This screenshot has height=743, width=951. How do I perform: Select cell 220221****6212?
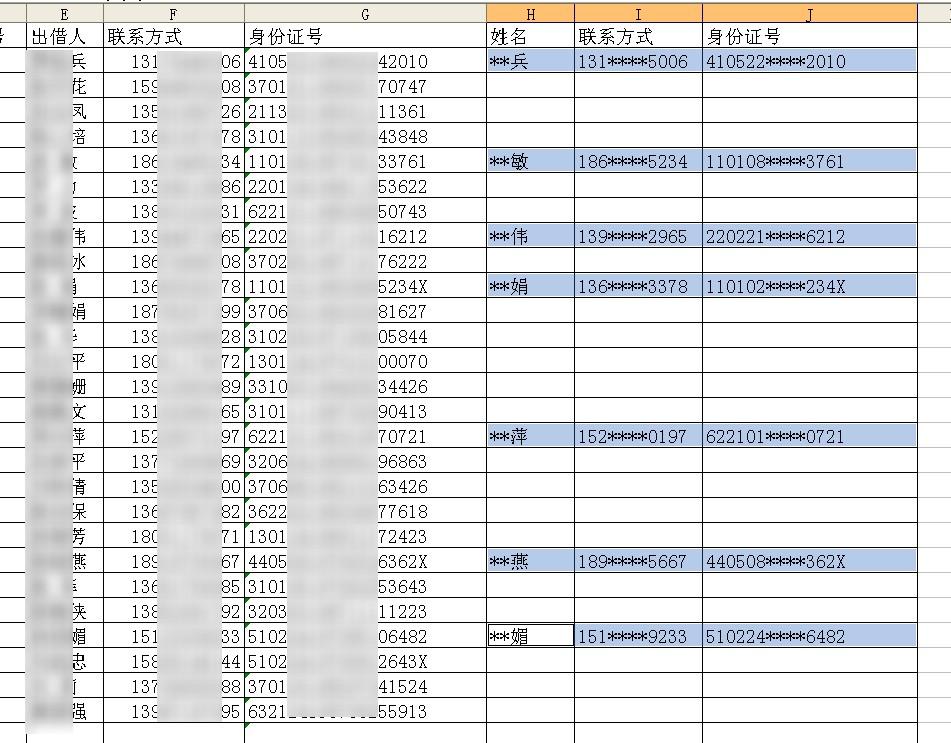click(x=810, y=236)
